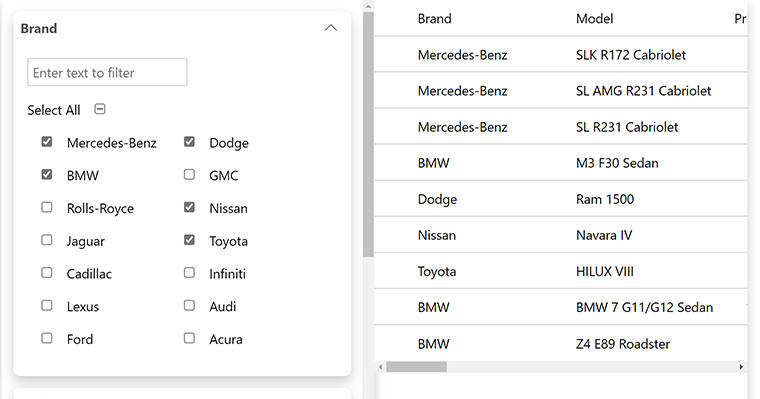Toggle the Select All indeterminate checkbox
The height and width of the screenshot is (399, 760).
point(100,109)
